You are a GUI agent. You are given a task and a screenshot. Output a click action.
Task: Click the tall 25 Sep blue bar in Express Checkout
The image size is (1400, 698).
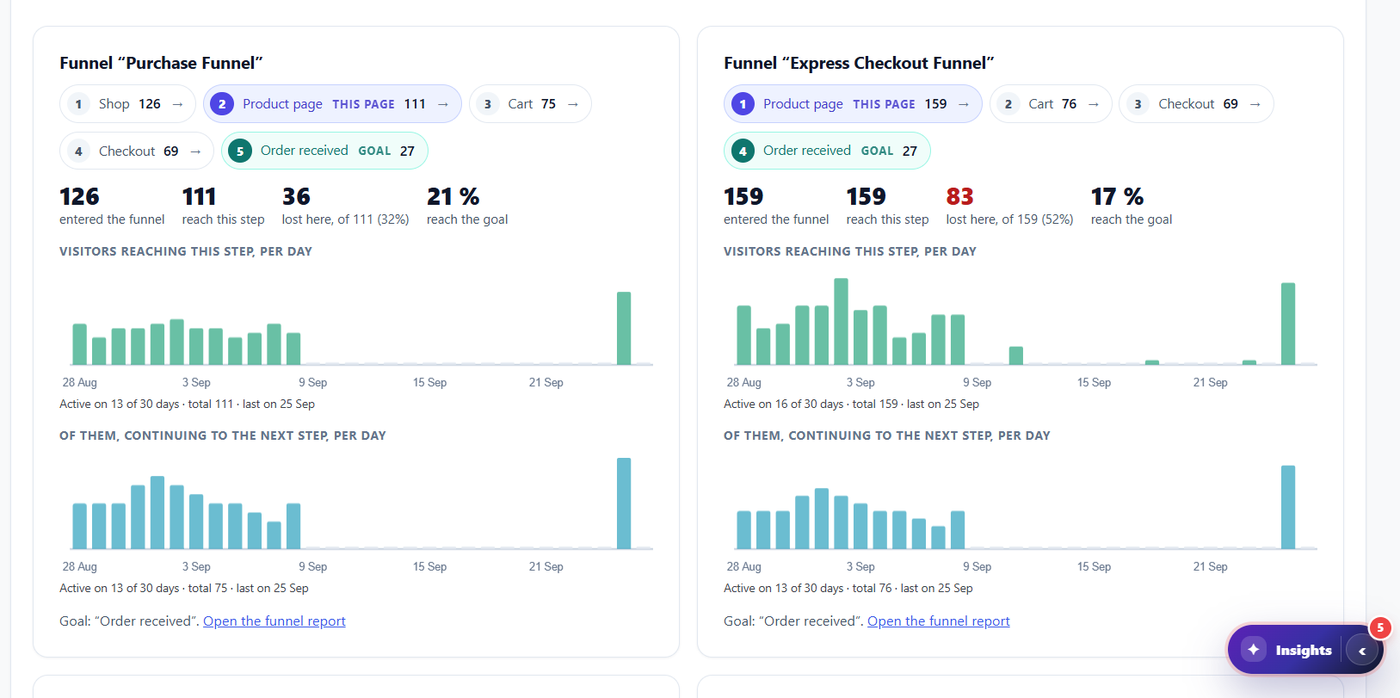(x=1288, y=507)
